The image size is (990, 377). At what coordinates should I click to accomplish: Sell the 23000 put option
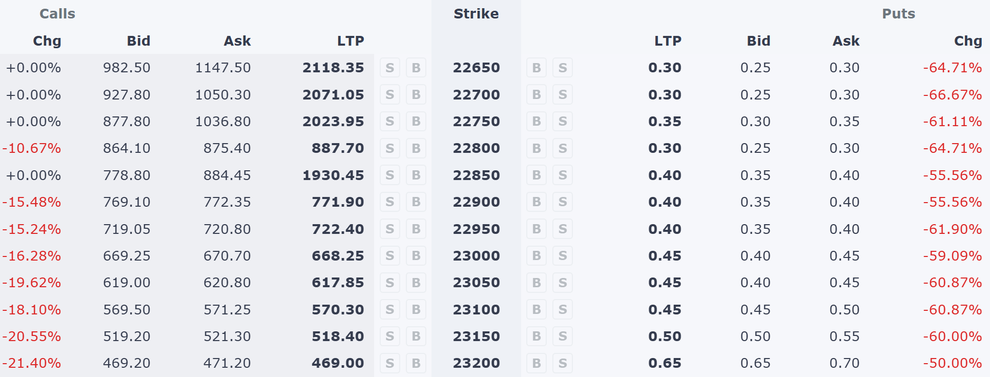point(563,256)
